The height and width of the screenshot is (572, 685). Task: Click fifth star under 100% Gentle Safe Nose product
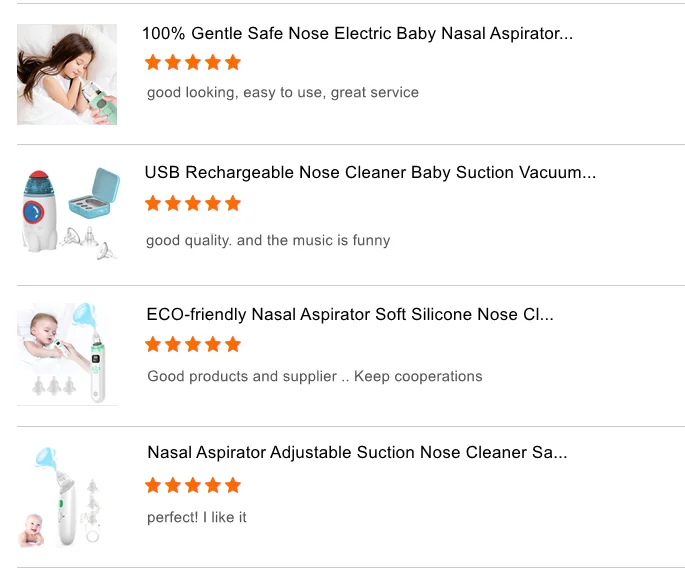click(233, 63)
